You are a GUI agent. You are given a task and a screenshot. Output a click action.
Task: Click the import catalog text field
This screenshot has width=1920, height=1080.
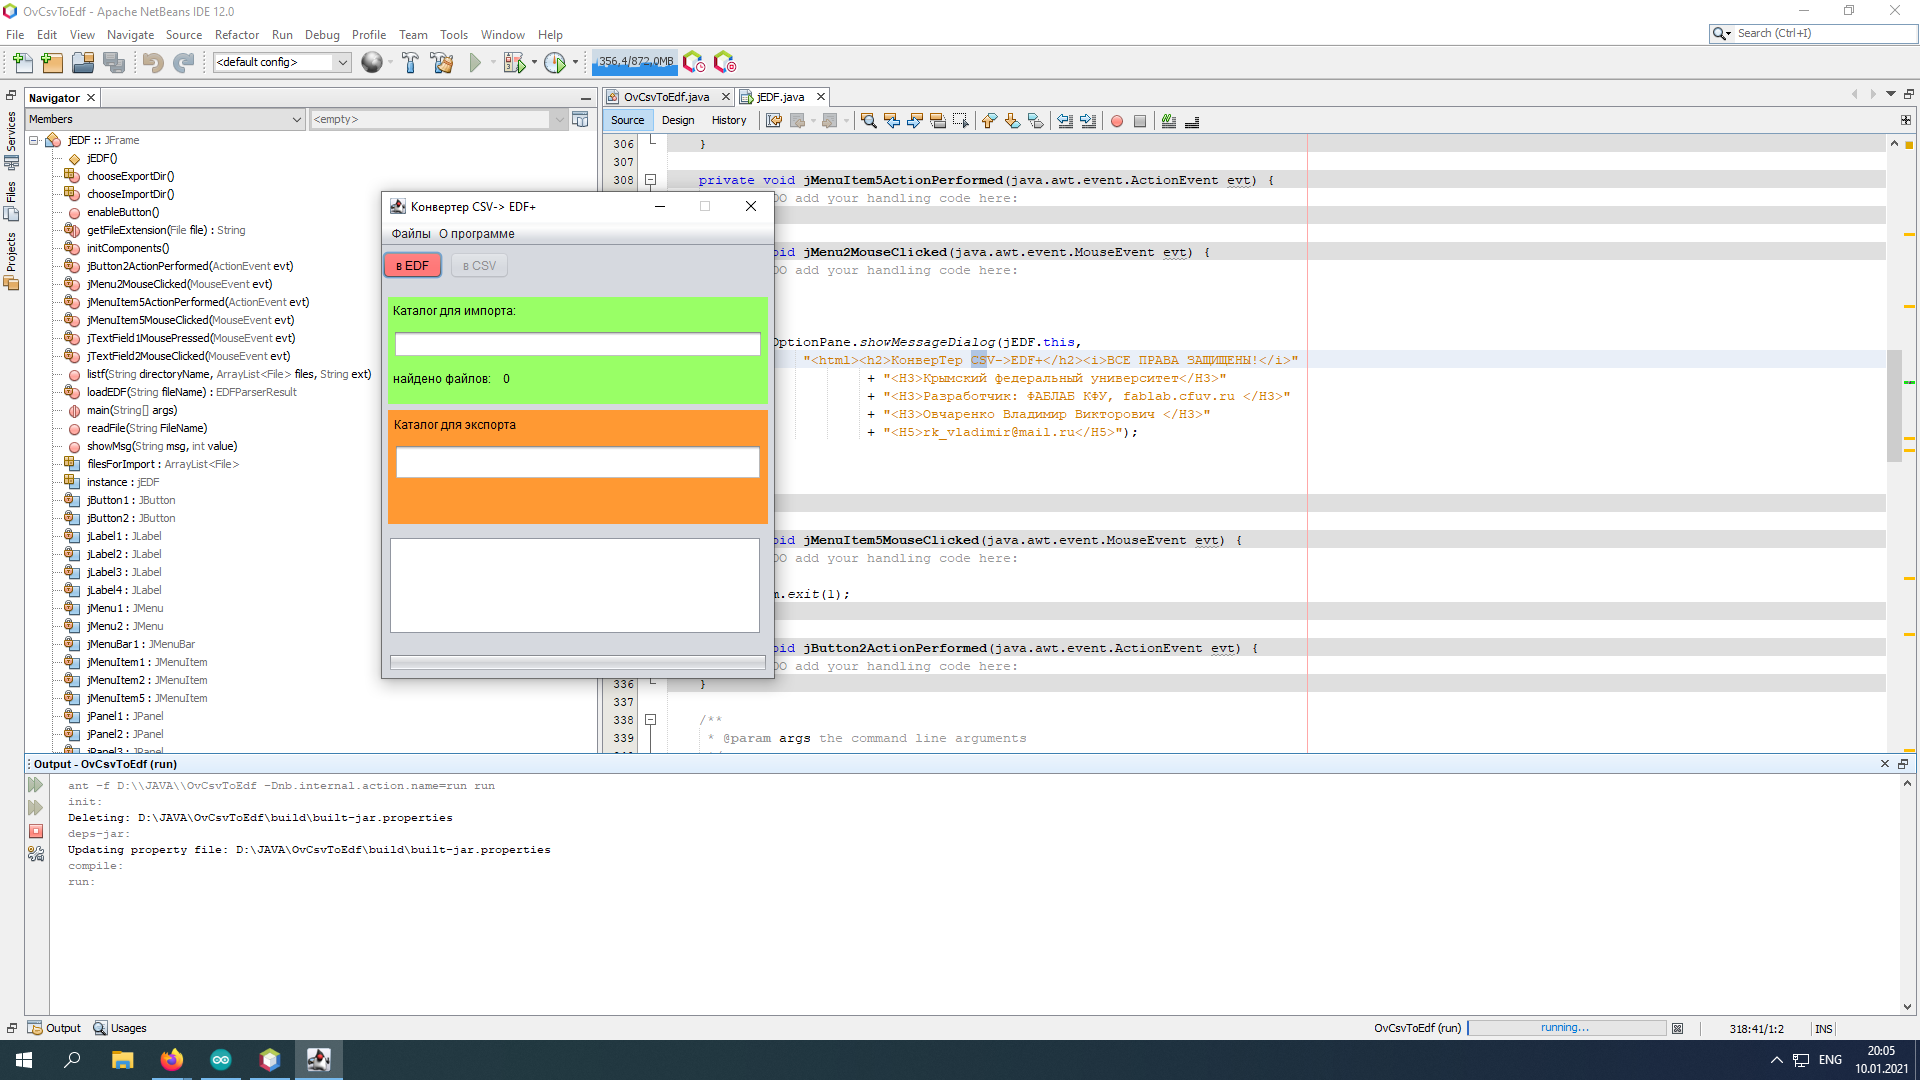[x=577, y=344]
